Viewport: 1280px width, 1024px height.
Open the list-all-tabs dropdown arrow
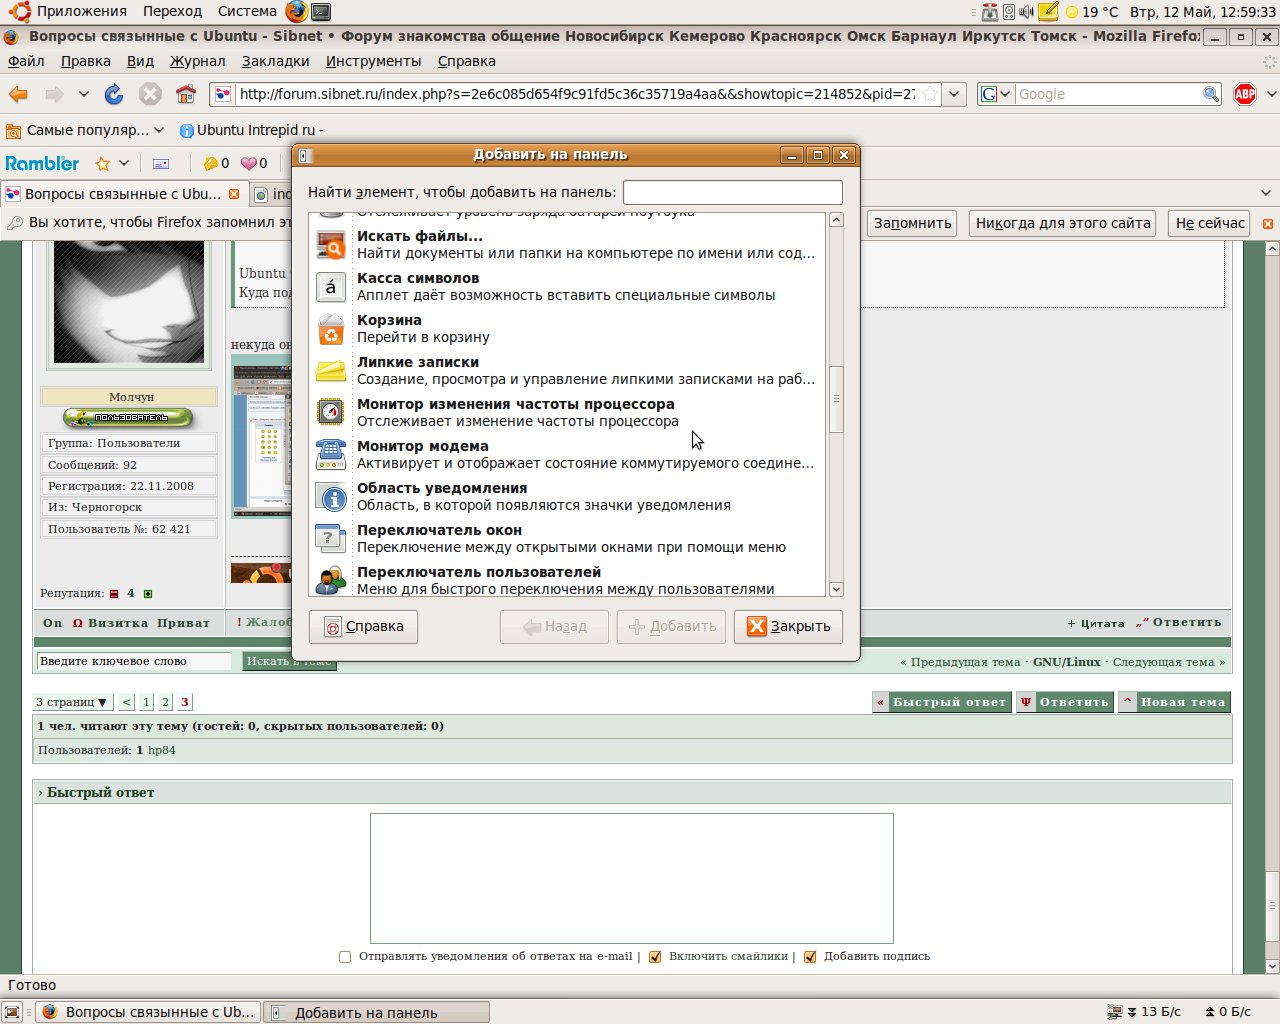[1266, 193]
